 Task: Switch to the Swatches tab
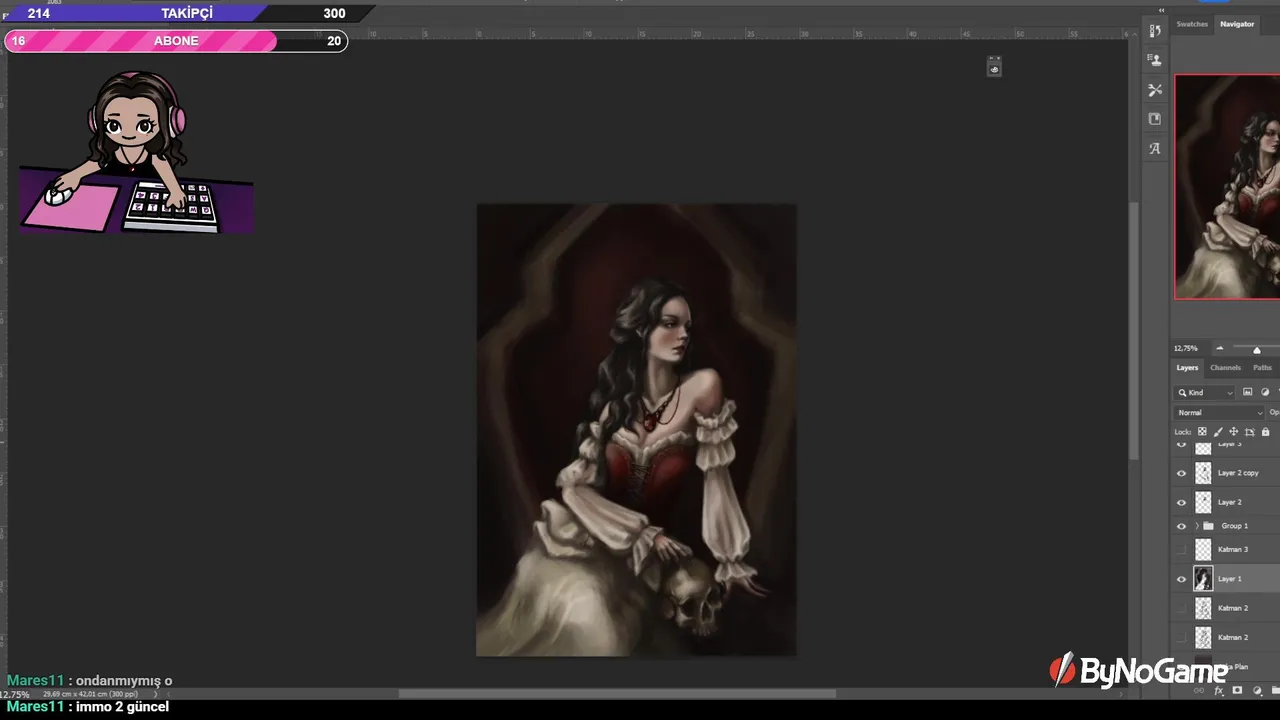coord(1192,24)
